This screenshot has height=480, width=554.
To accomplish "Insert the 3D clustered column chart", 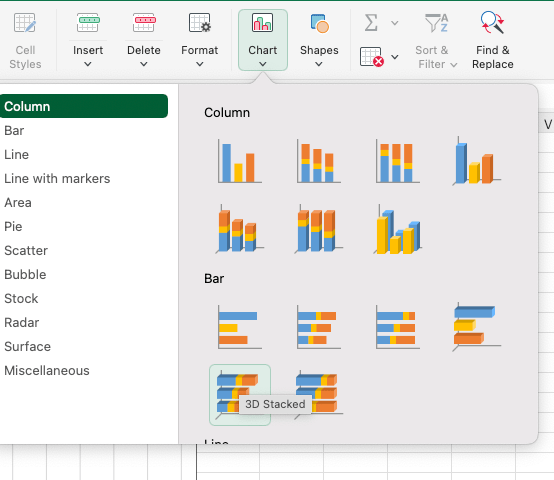I will (477, 161).
